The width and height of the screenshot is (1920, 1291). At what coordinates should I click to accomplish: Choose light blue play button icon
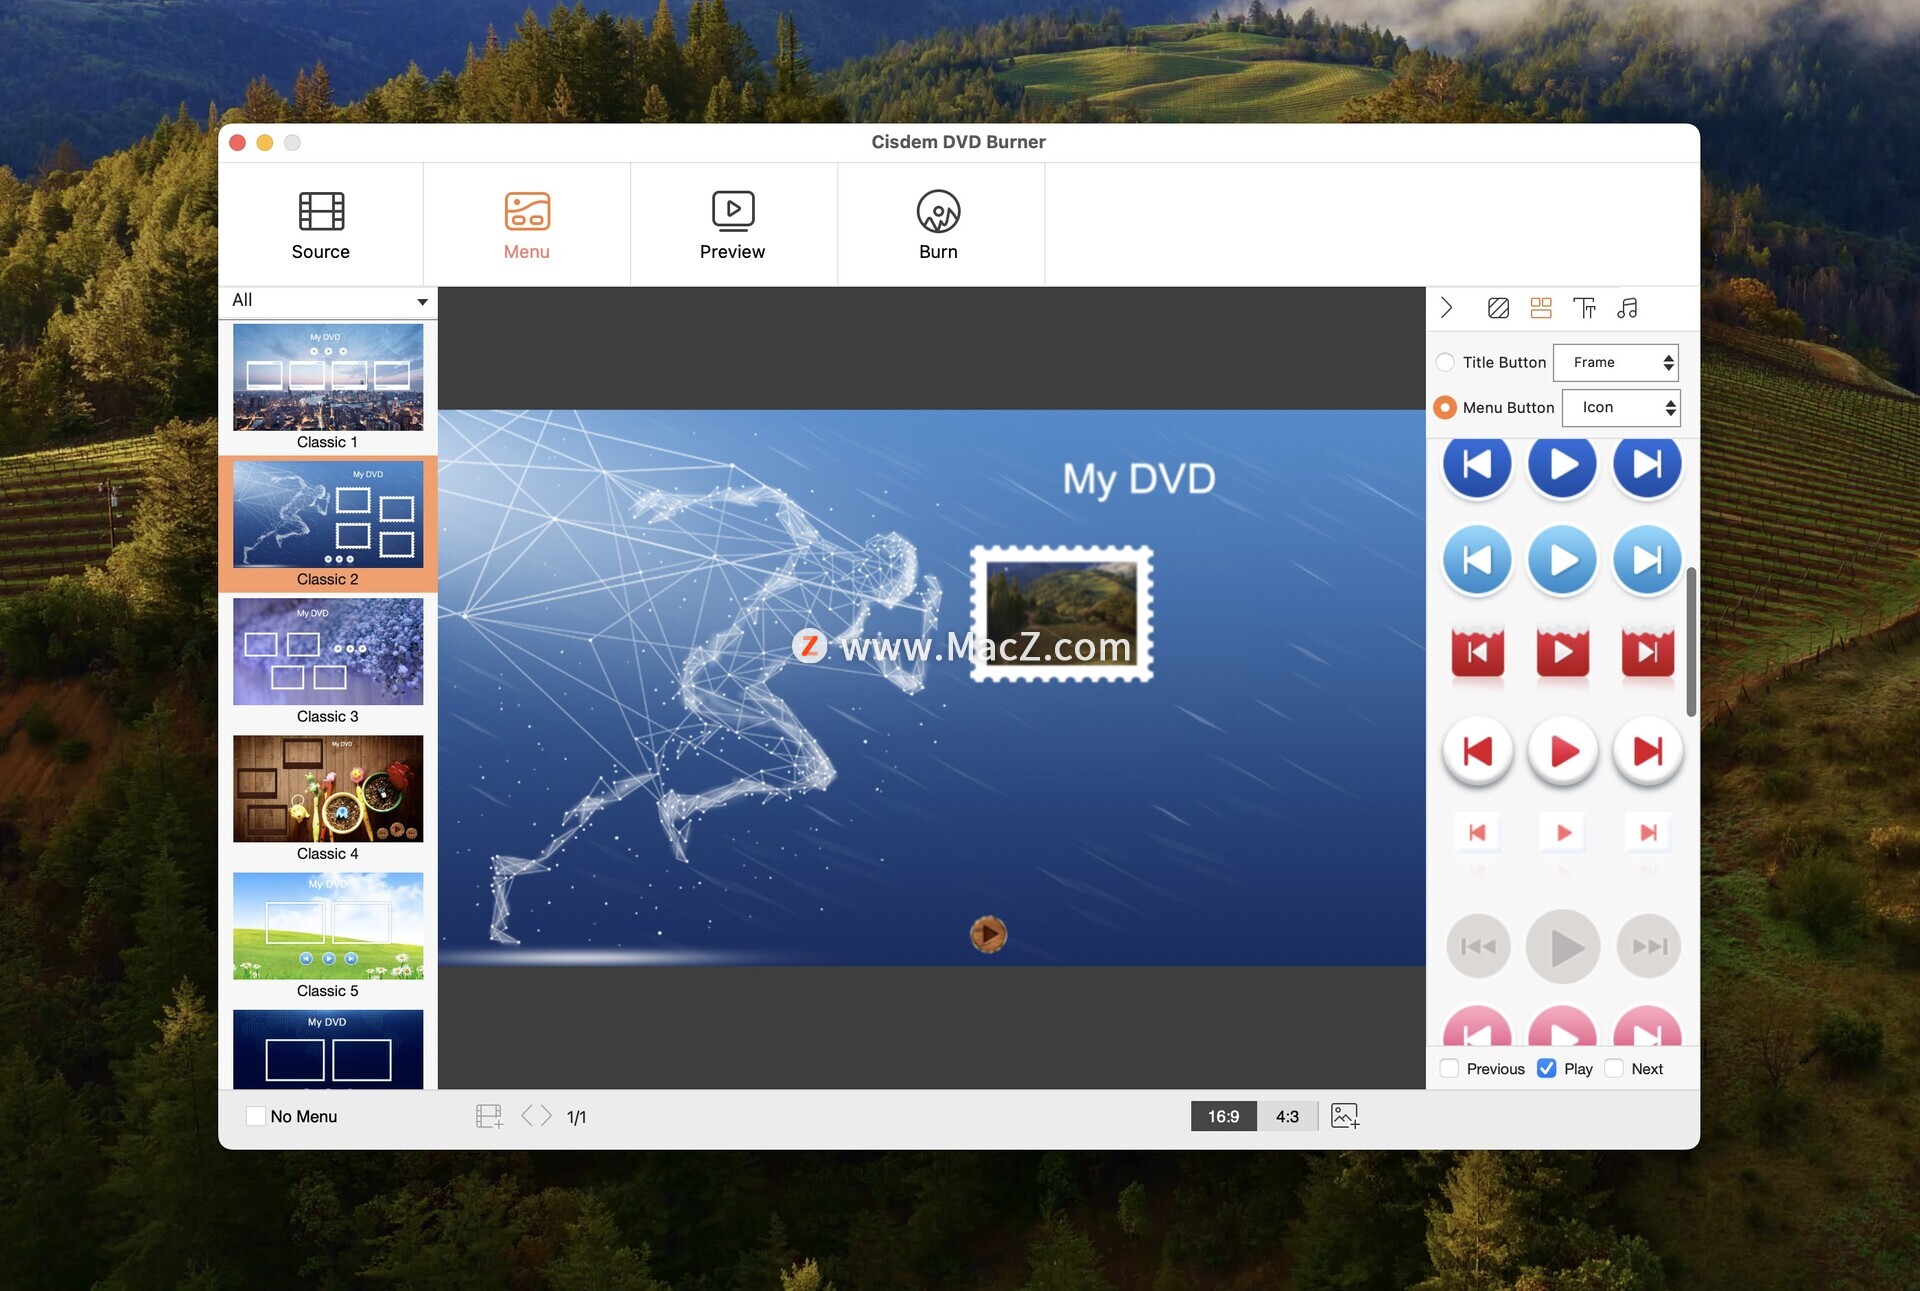[x=1562, y=560]
